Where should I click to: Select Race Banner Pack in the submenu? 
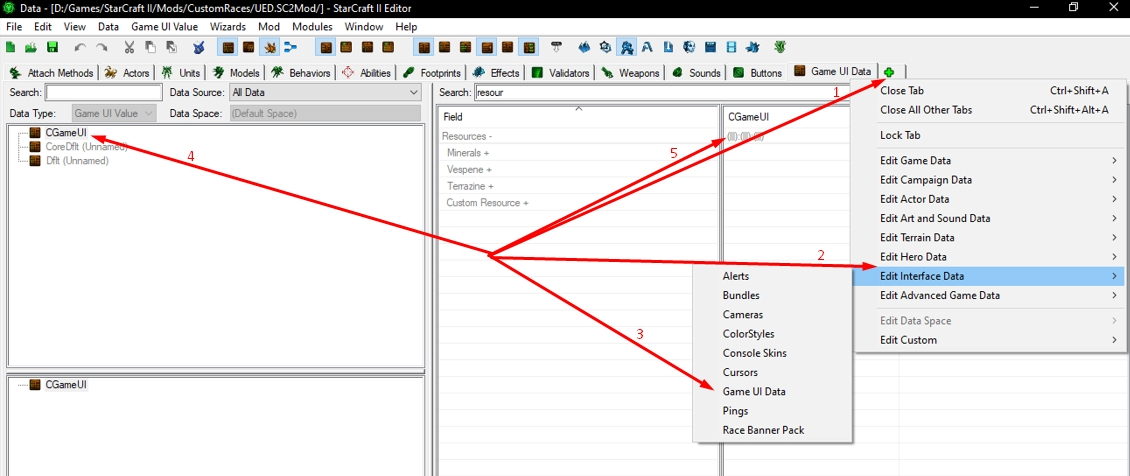click(772, 430)
